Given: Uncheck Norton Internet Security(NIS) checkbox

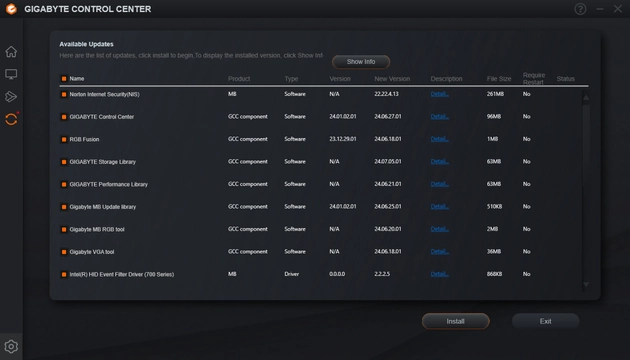Looking at the screenshot, I should (63, 94).
